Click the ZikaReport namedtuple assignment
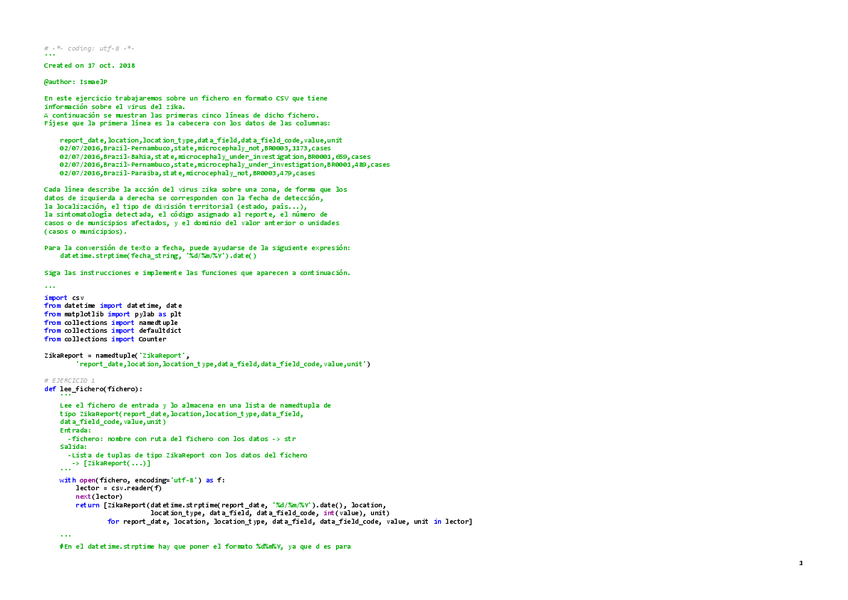 207,360
